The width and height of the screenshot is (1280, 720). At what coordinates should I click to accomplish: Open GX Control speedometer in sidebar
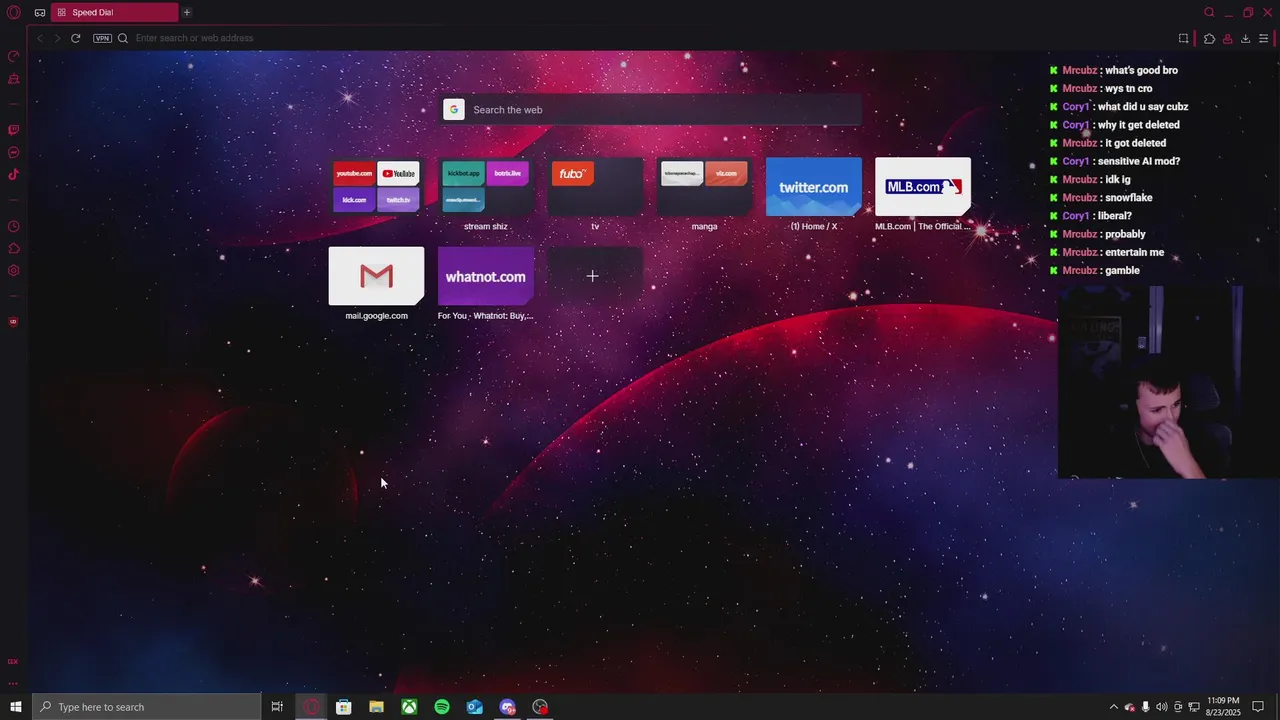click(x=13, y=56)
